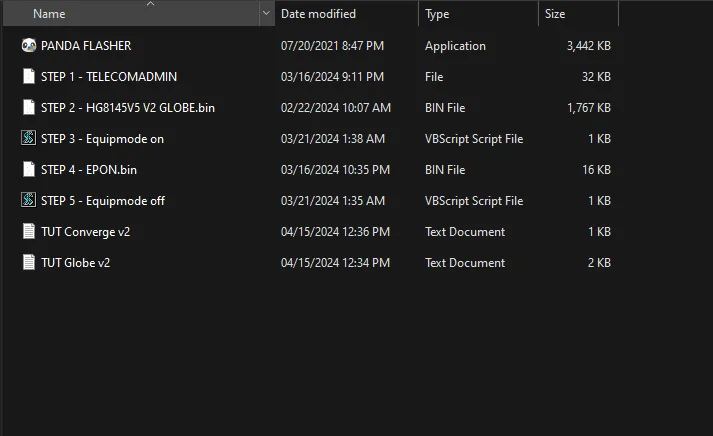Click the Application type cell
Viewport: 713px width, 436px height.
pos(455,46)
